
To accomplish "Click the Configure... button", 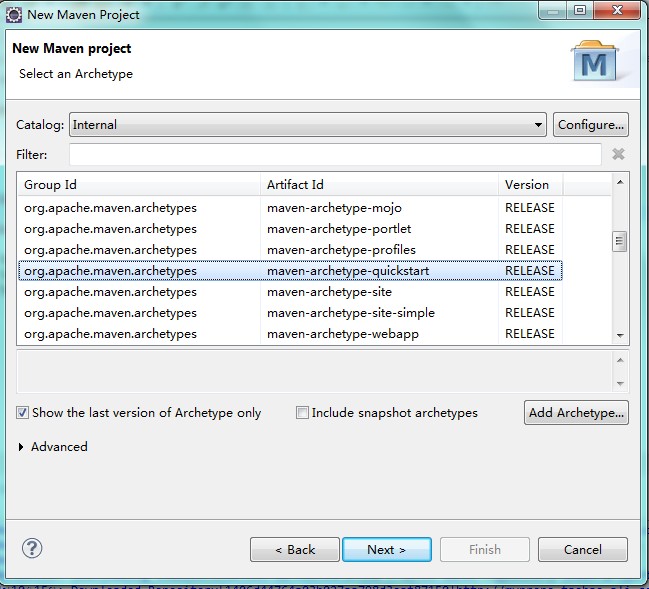I will pos(591,125).
